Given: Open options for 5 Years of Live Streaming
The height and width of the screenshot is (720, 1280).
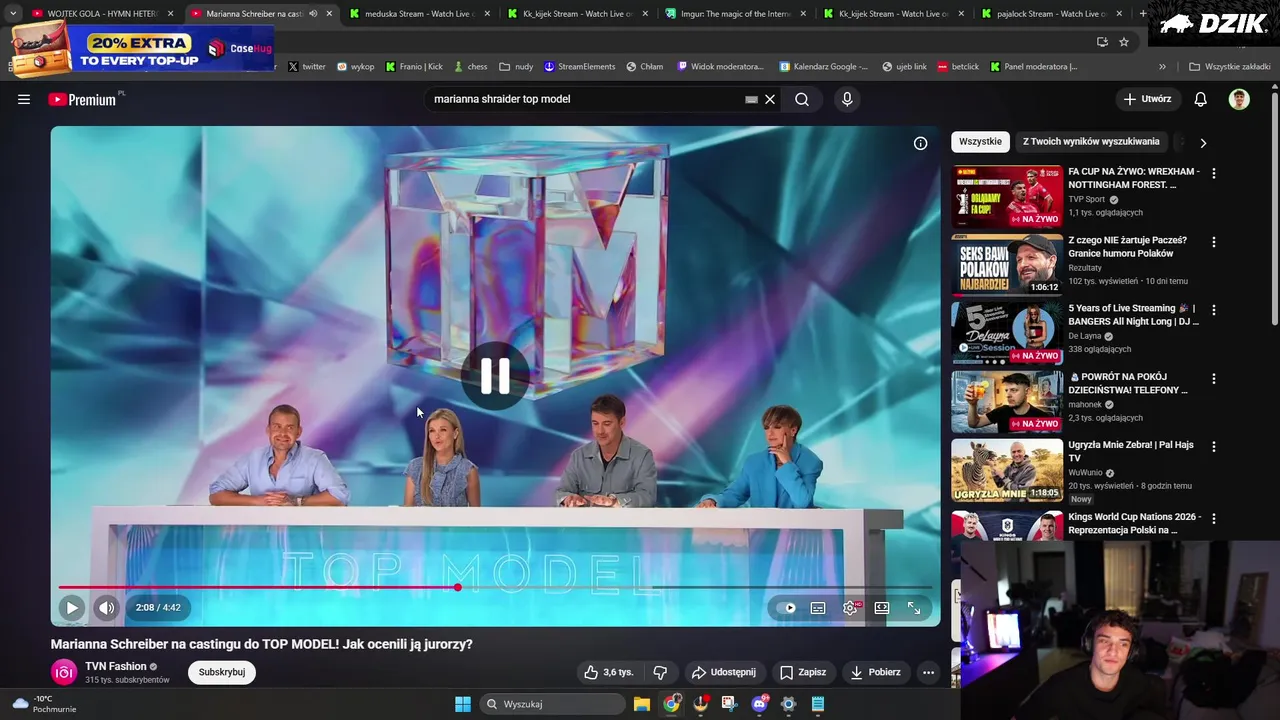Looking at the screenshot, I should click(x=1214, y=310).
